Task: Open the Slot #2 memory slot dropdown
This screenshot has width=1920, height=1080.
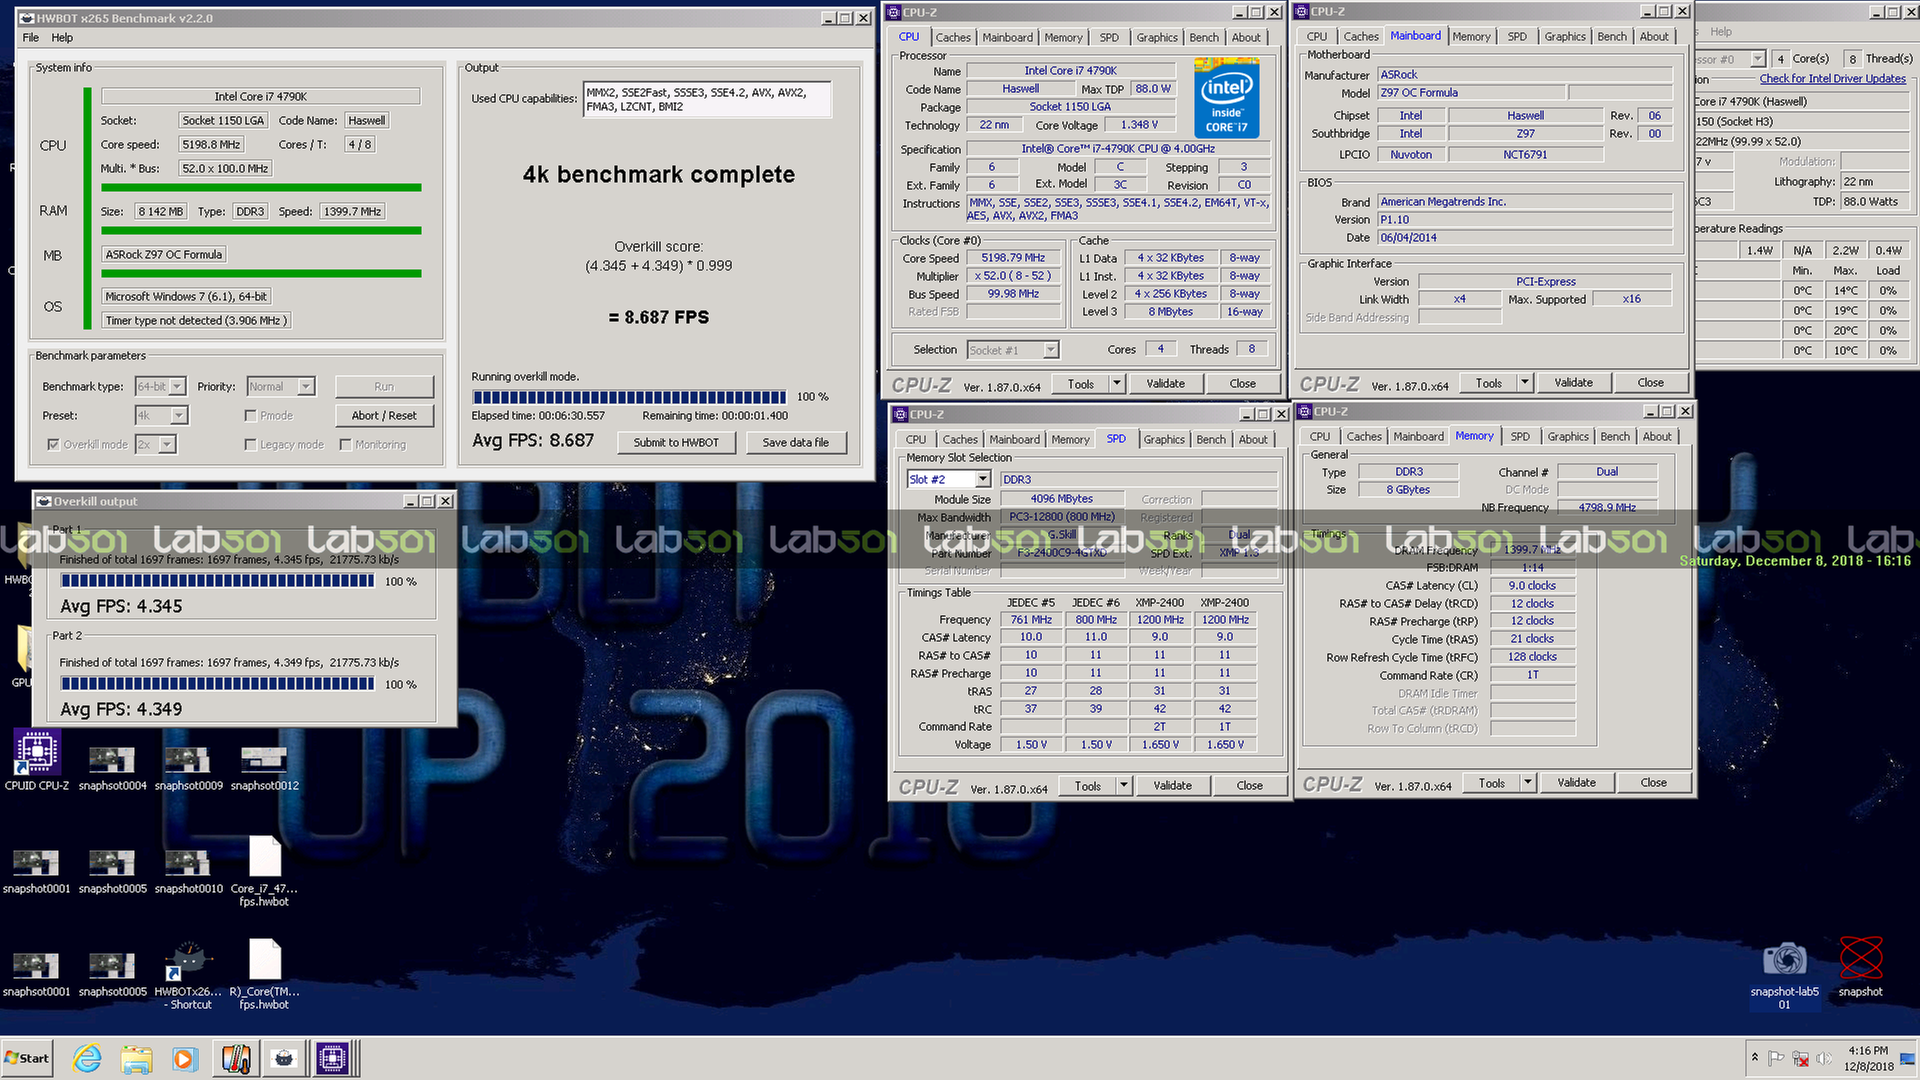Action: tap(948, 480)
